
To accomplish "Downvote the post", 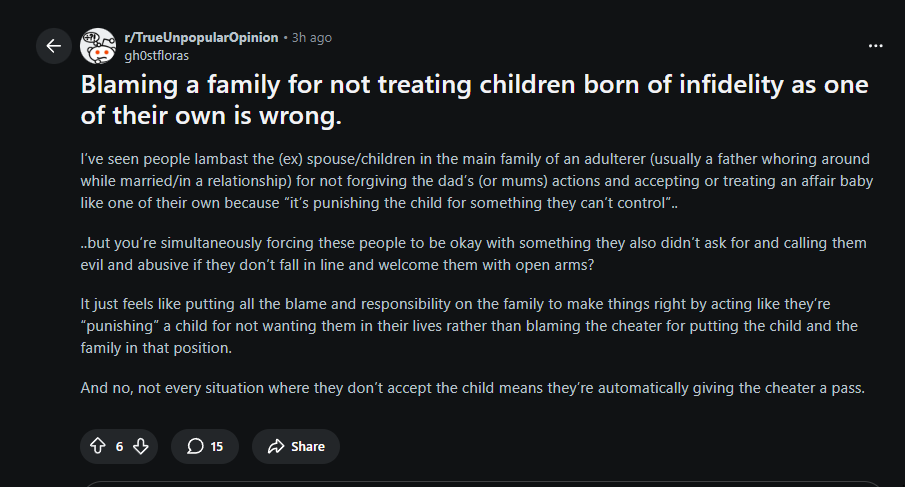I will pos(141,446).
